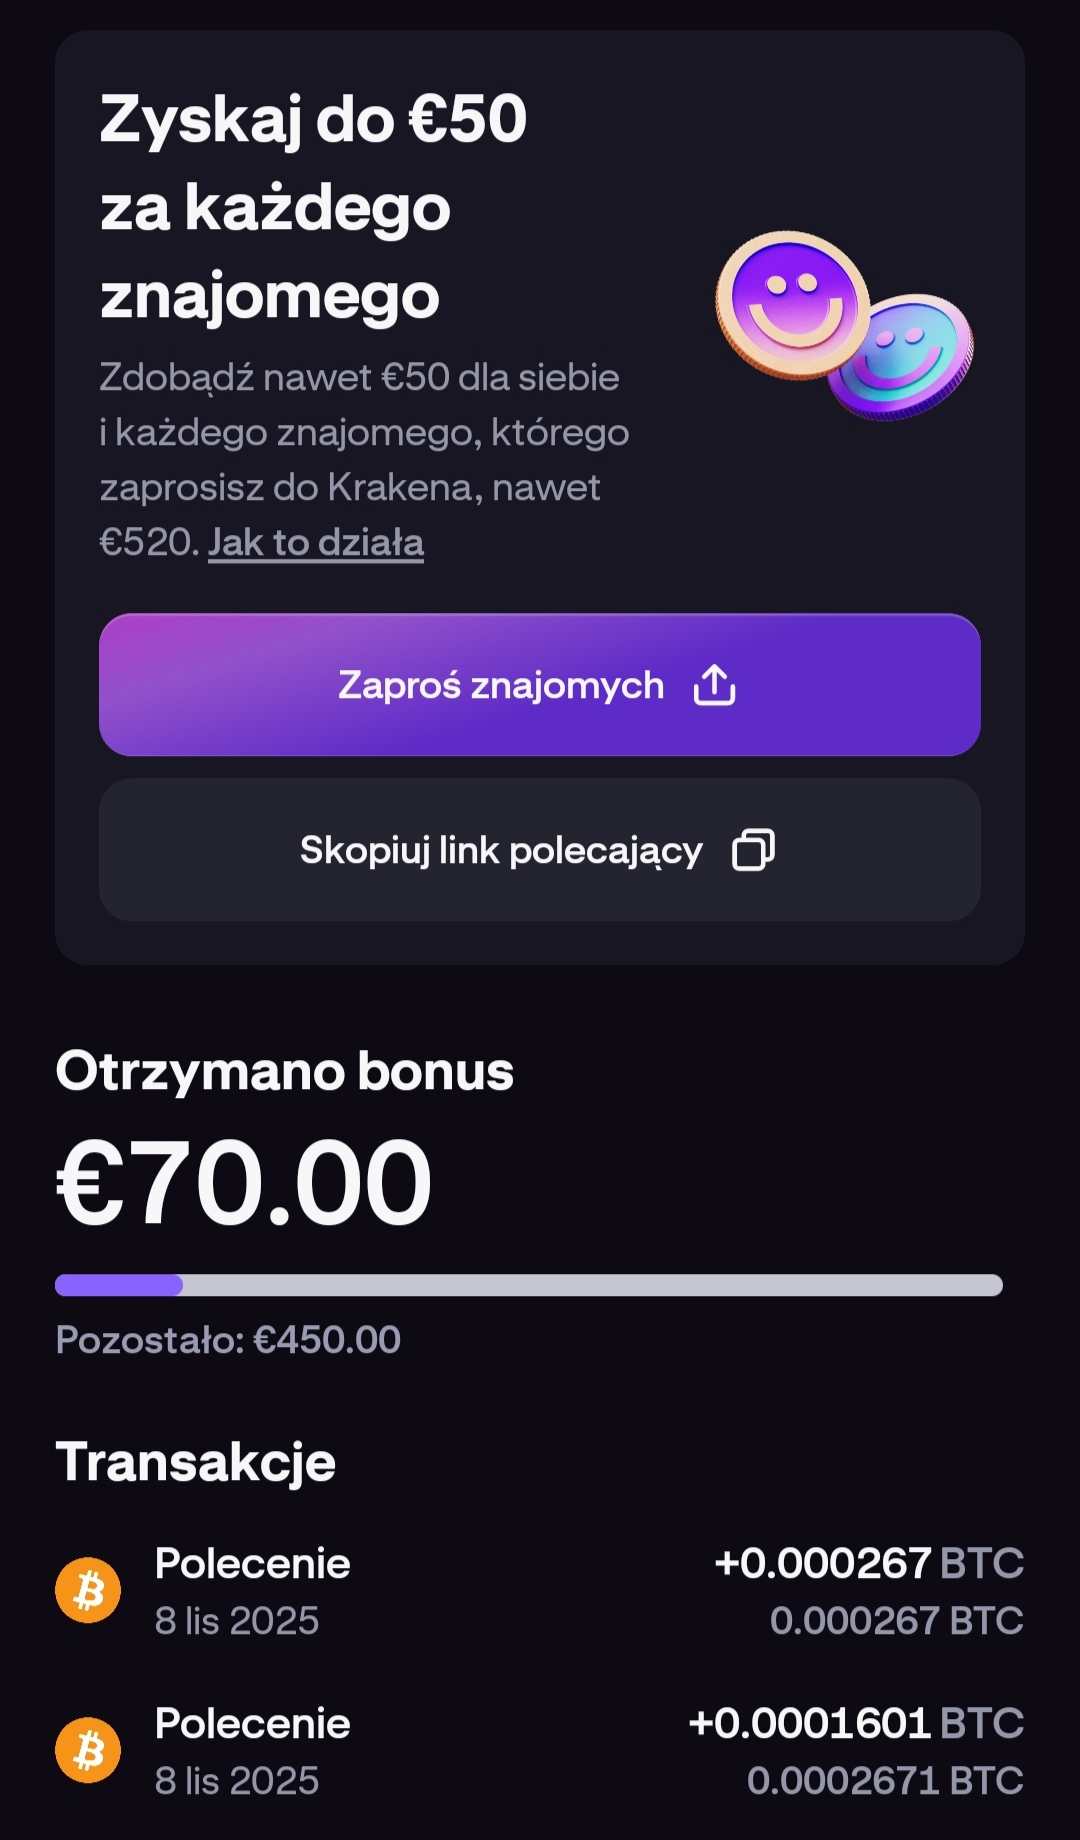Tap the "Zyskaj do €50 za każdego znajomego" headline

(312, 207)
